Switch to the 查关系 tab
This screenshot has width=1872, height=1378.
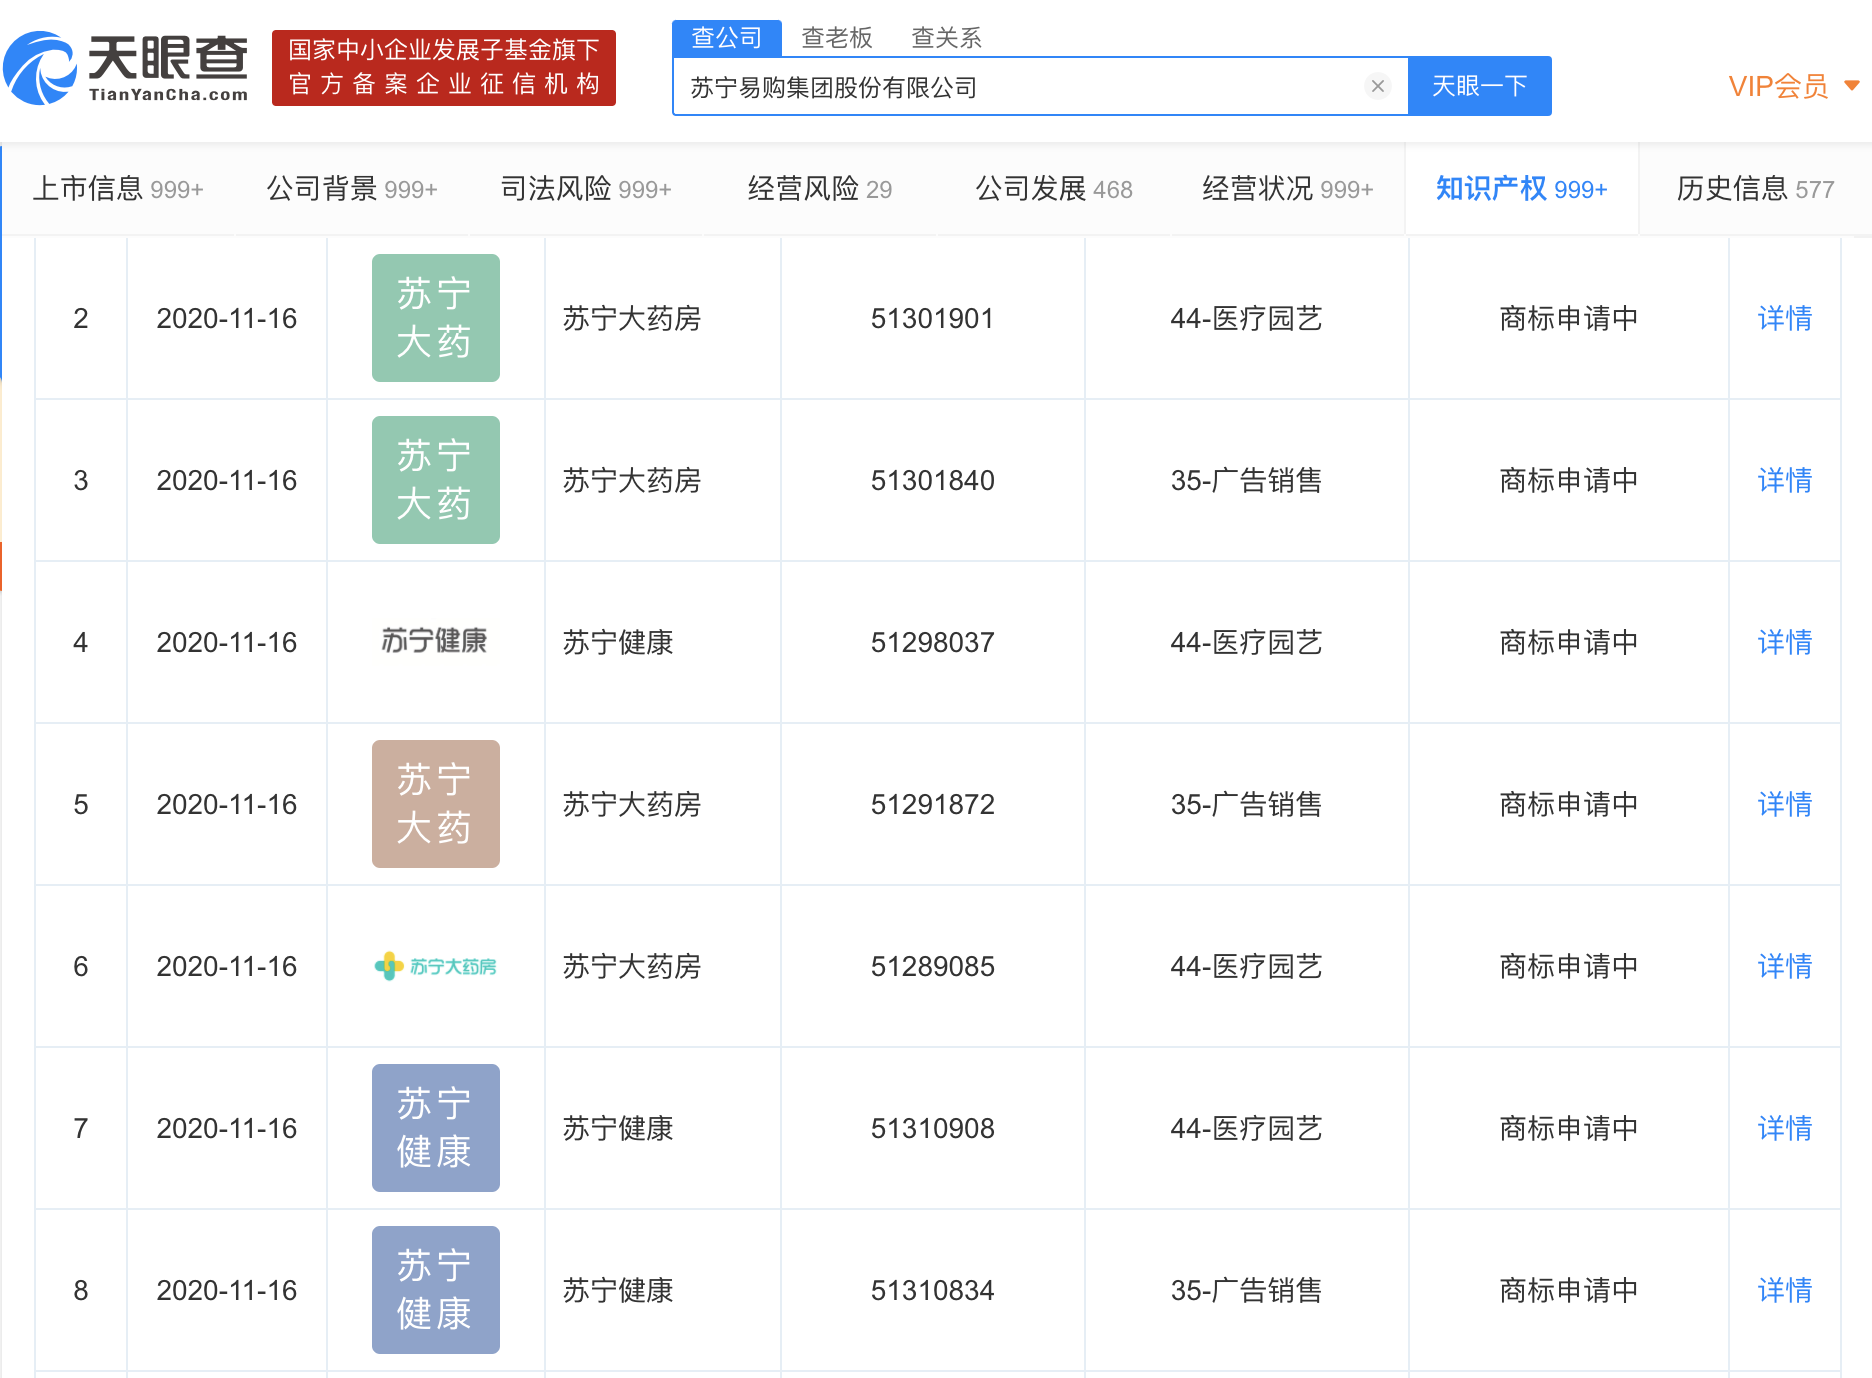coord(944,37)
